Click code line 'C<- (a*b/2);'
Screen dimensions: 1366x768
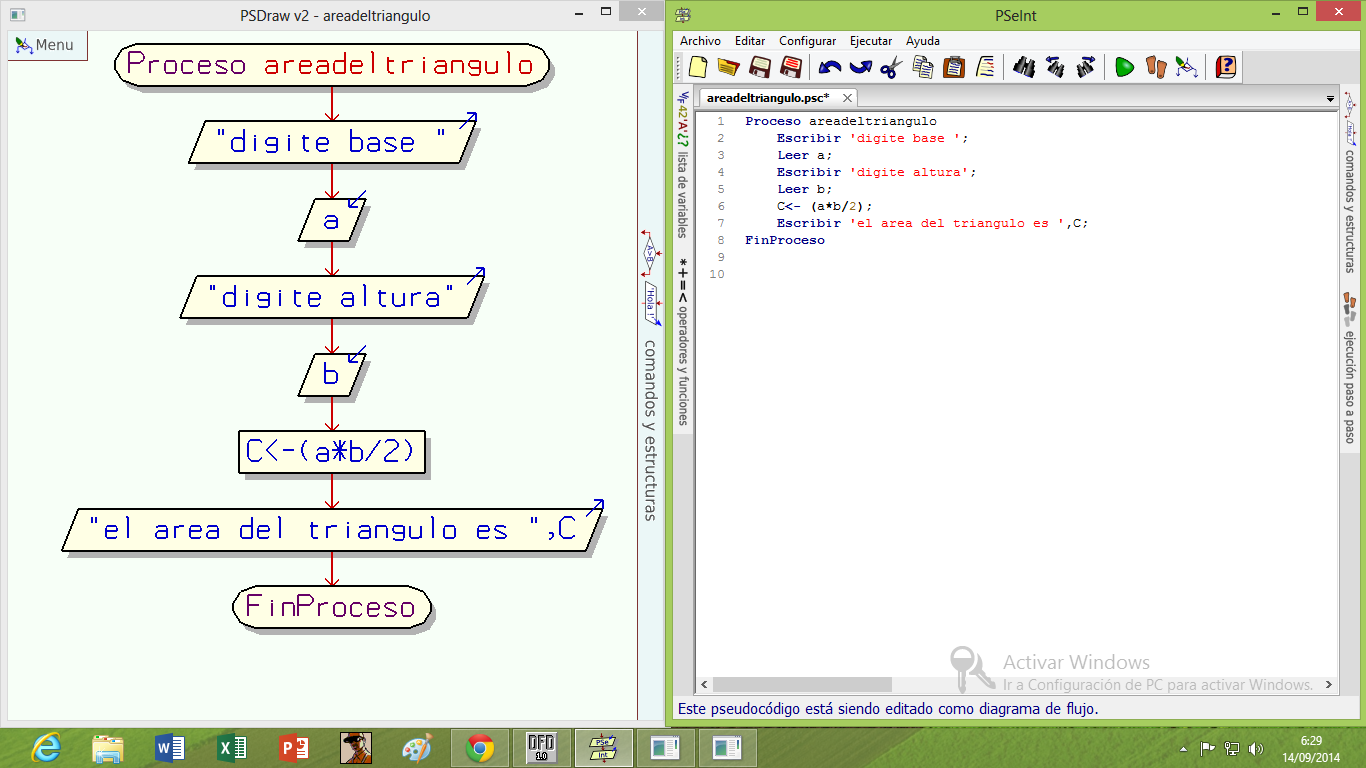point(825,206)
